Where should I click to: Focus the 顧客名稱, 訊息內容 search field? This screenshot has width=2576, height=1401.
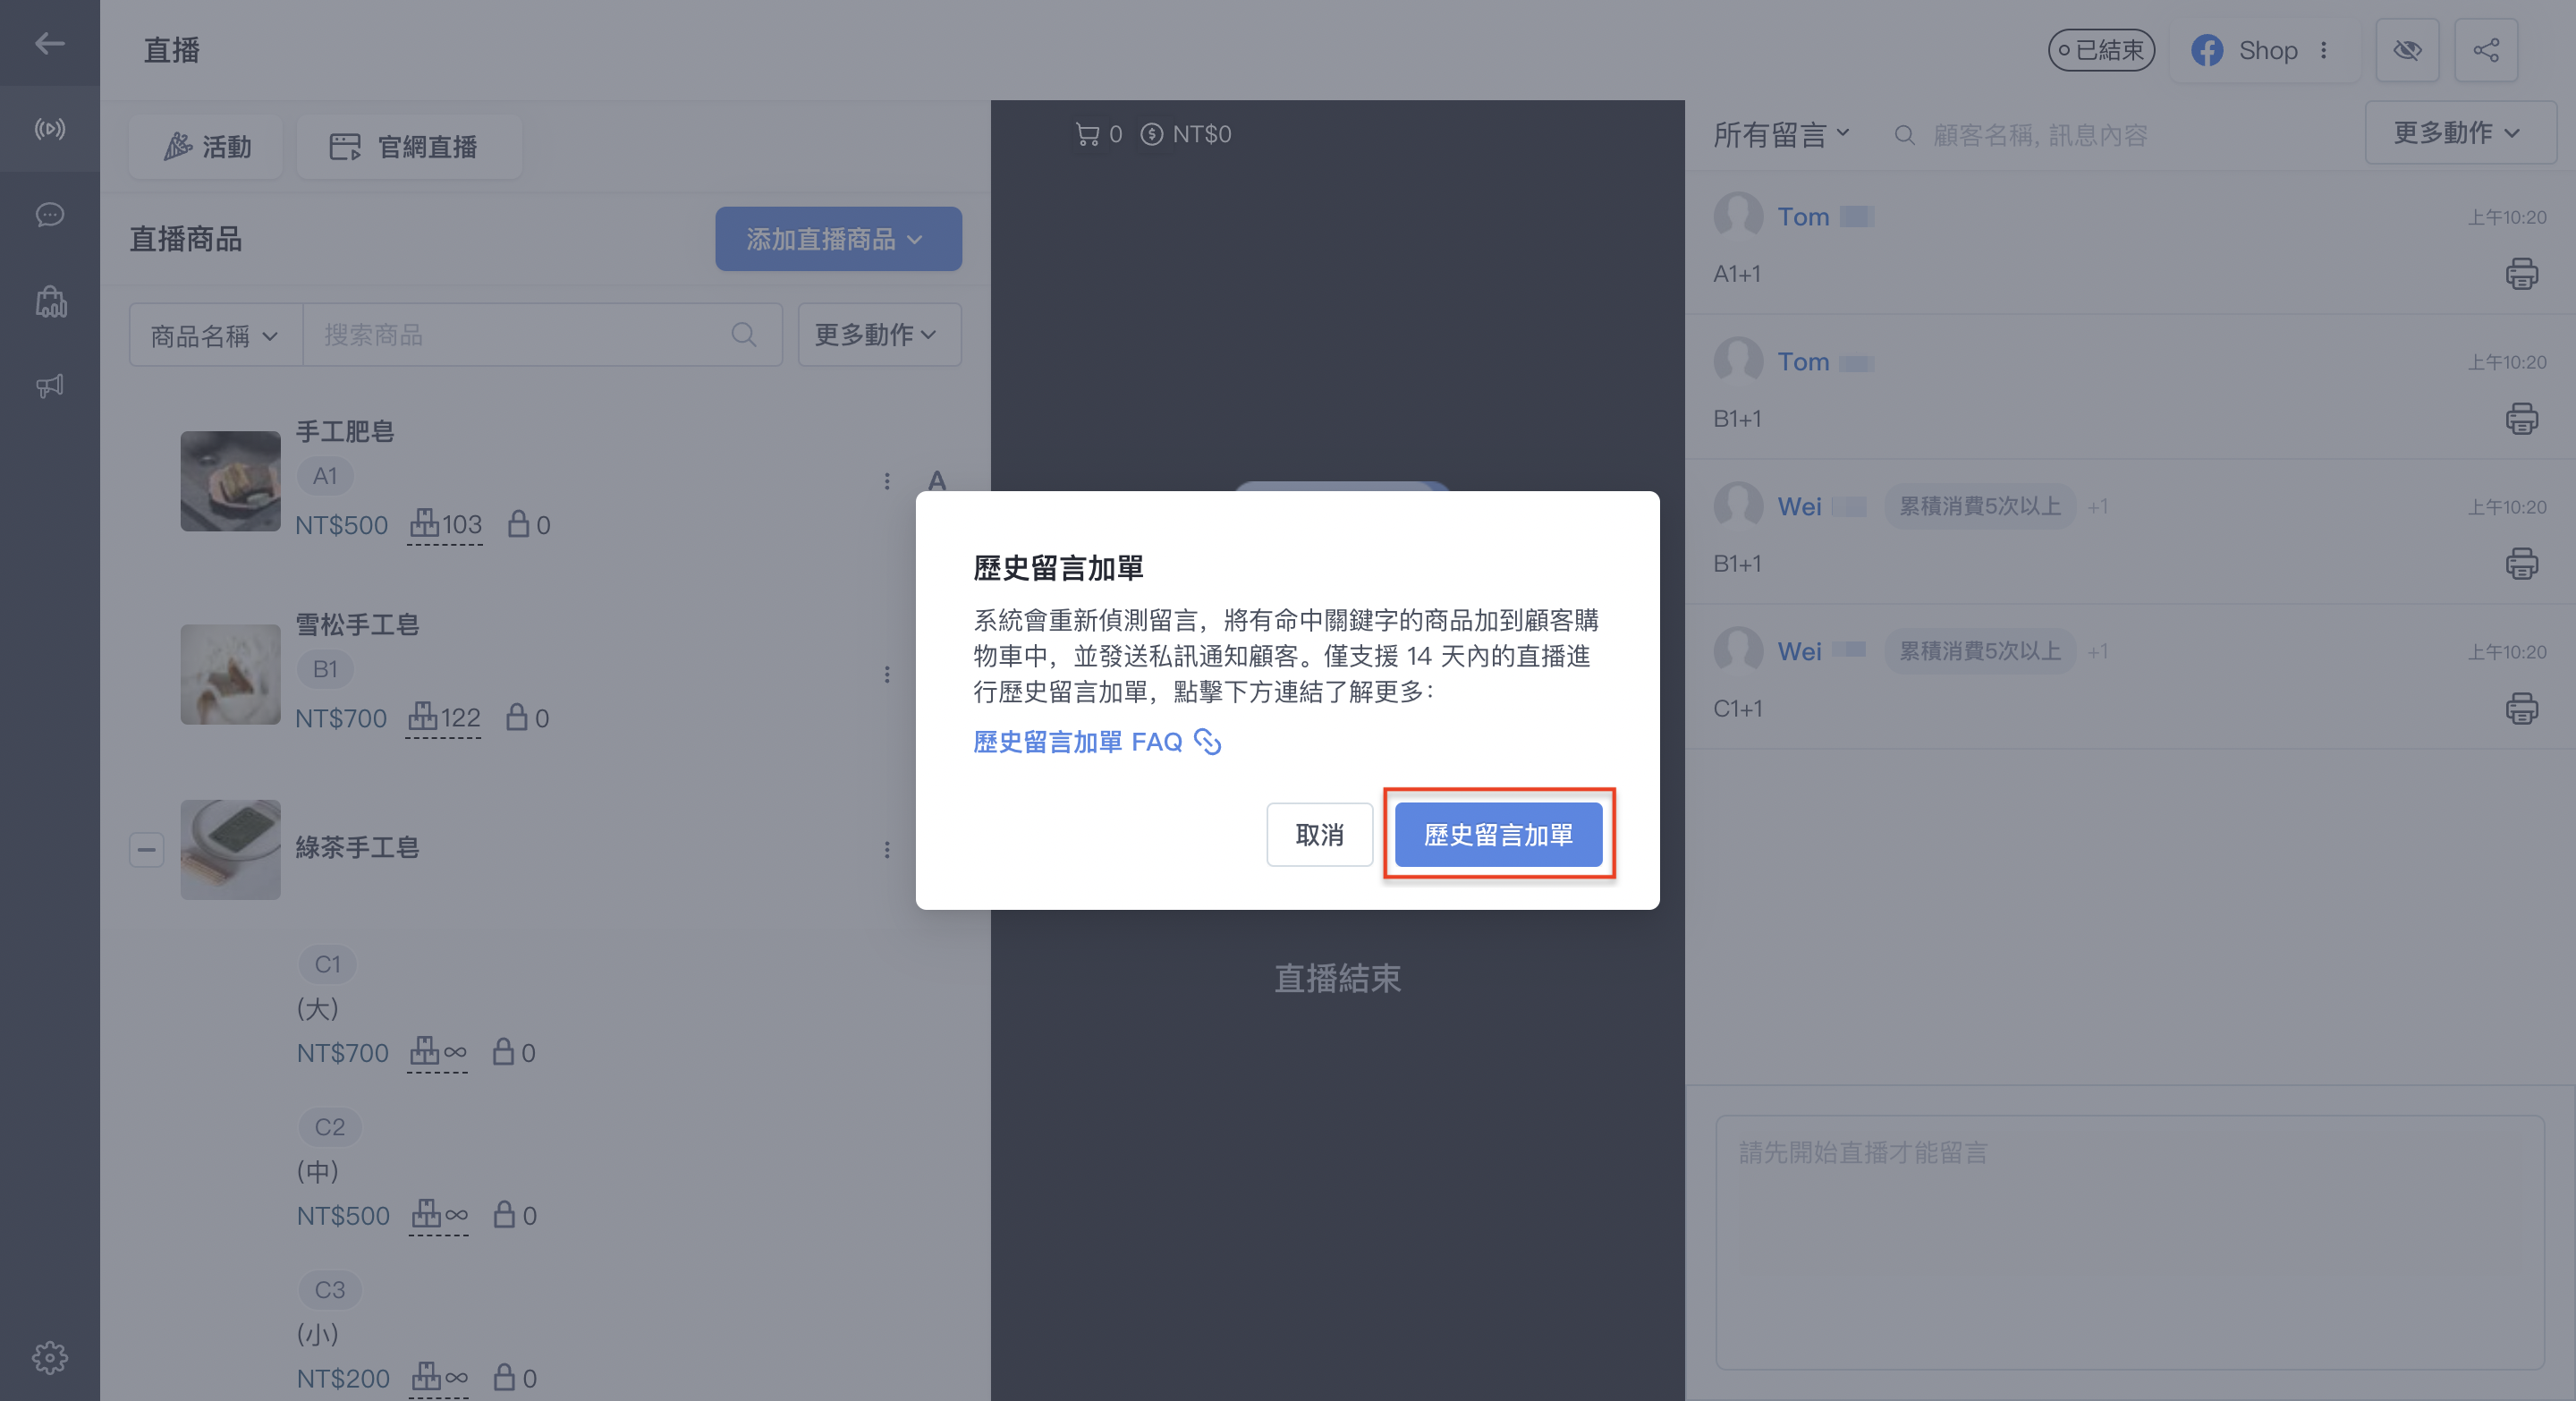pos(2120,135)
